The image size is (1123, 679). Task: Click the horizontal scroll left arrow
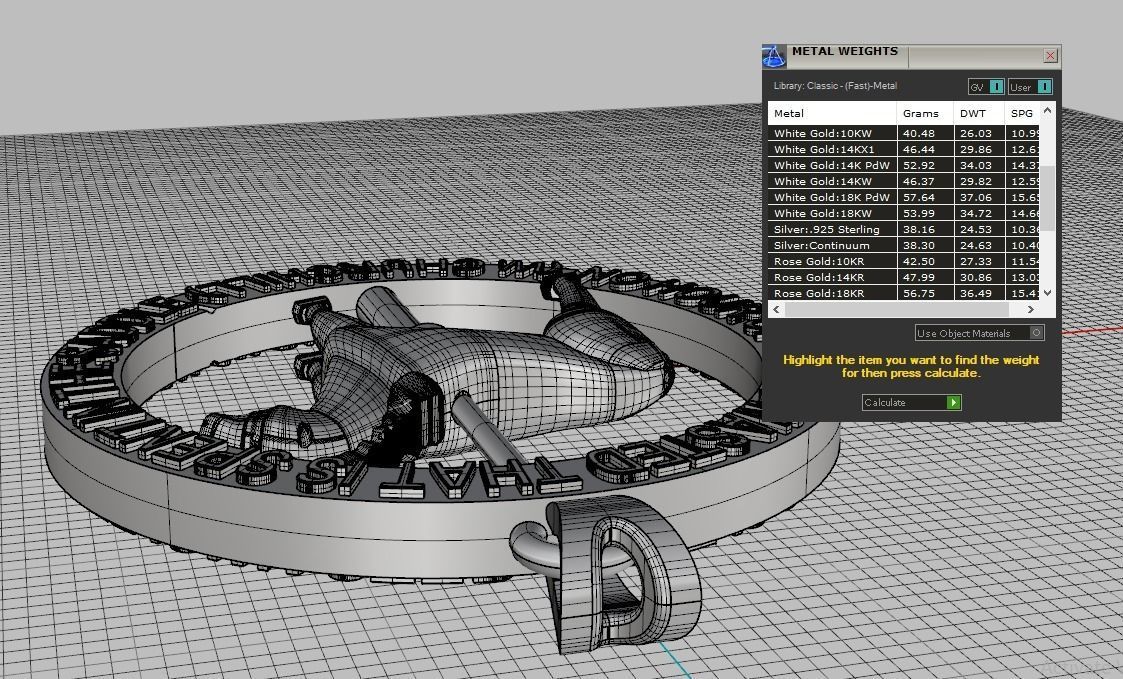coord(776,309)
